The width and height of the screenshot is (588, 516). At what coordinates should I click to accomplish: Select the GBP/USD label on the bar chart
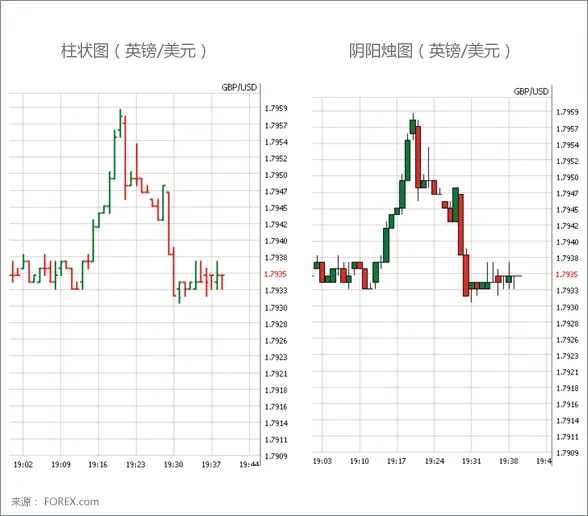click(239, 87)
